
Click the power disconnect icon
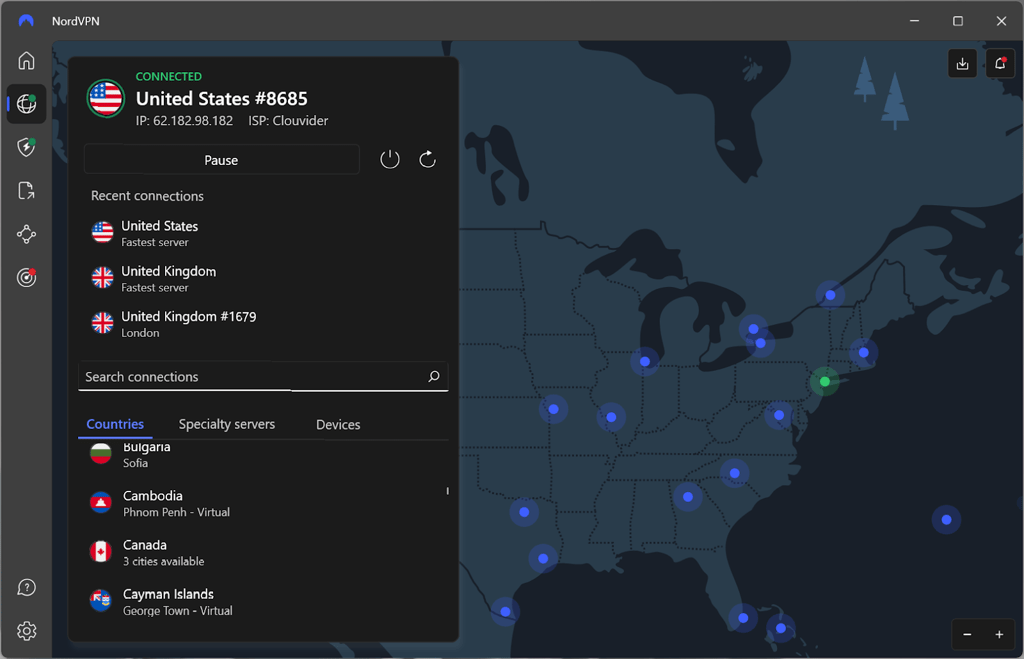[x=390, y=159]
